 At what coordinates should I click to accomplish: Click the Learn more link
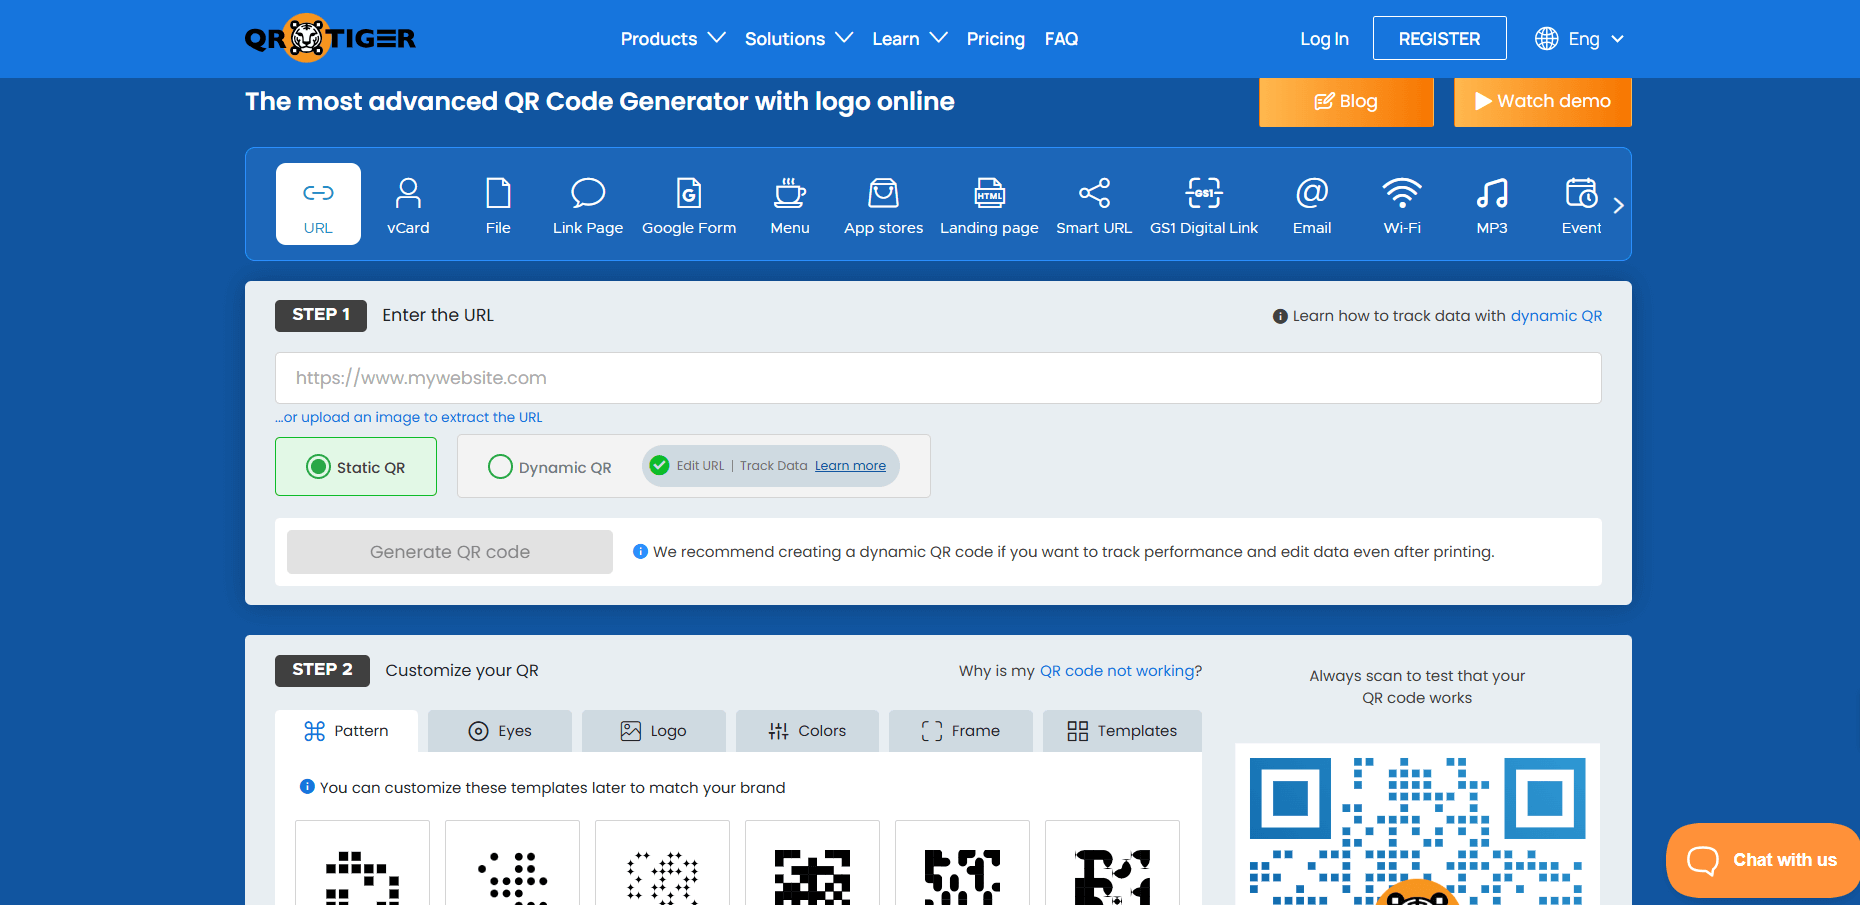pyautogui.click(x=850, y=466)
